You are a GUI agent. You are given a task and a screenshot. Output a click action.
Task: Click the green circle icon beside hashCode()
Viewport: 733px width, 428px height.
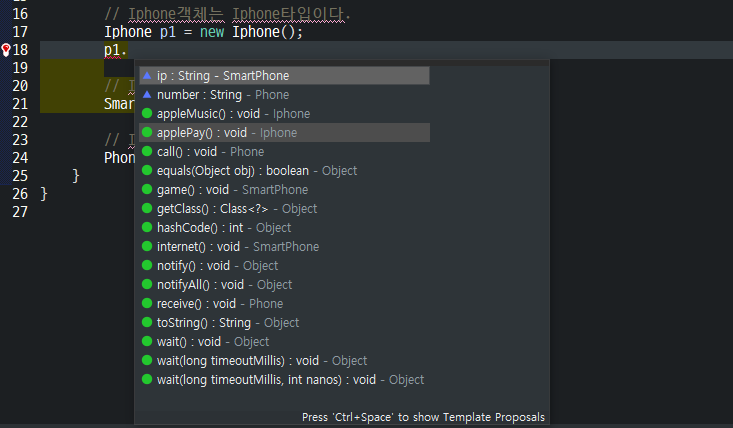(147, 227)
